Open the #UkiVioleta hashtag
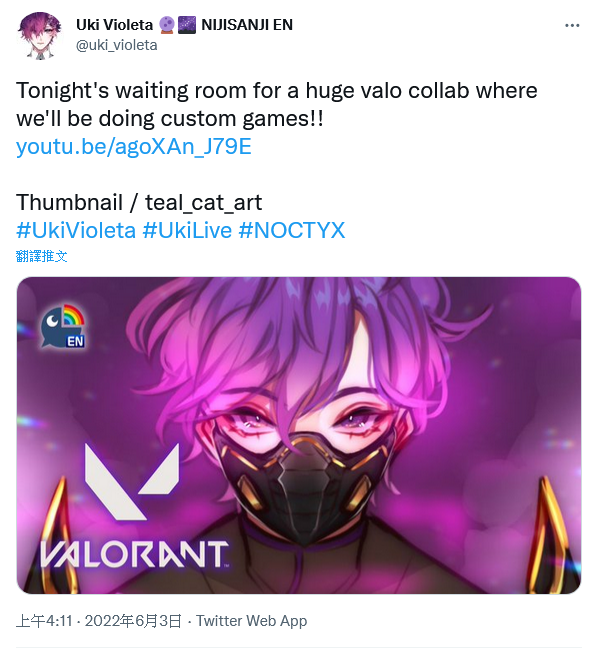 point(76,230)
